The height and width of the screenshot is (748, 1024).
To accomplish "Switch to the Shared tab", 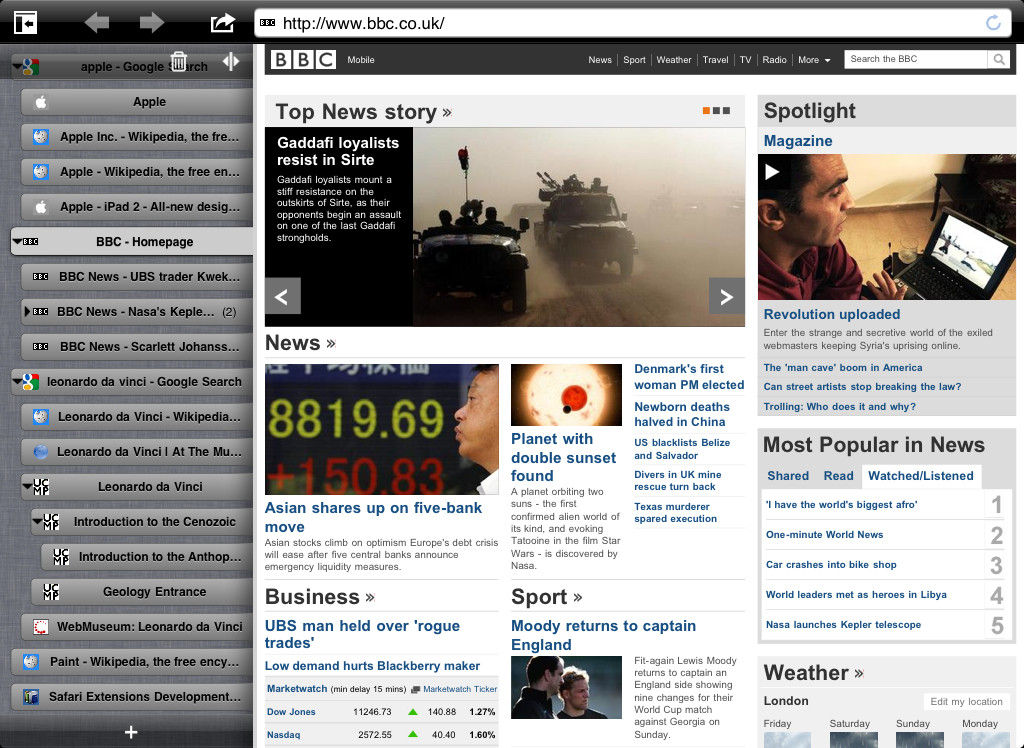I will 788,476.
